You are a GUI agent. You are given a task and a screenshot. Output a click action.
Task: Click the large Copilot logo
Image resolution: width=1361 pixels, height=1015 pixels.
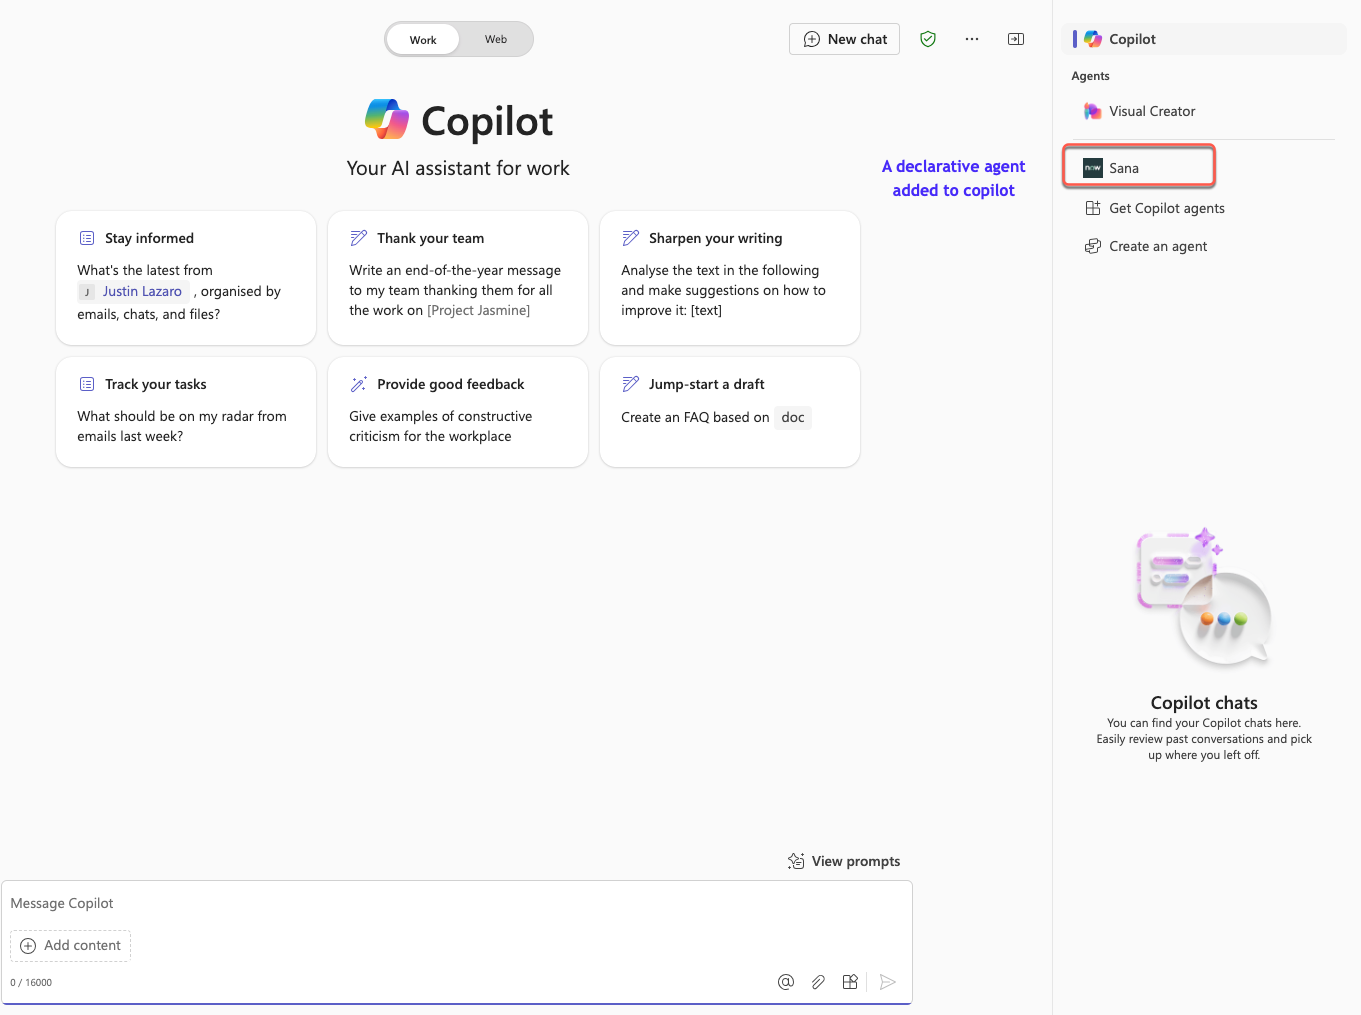(x=387, y=119)
